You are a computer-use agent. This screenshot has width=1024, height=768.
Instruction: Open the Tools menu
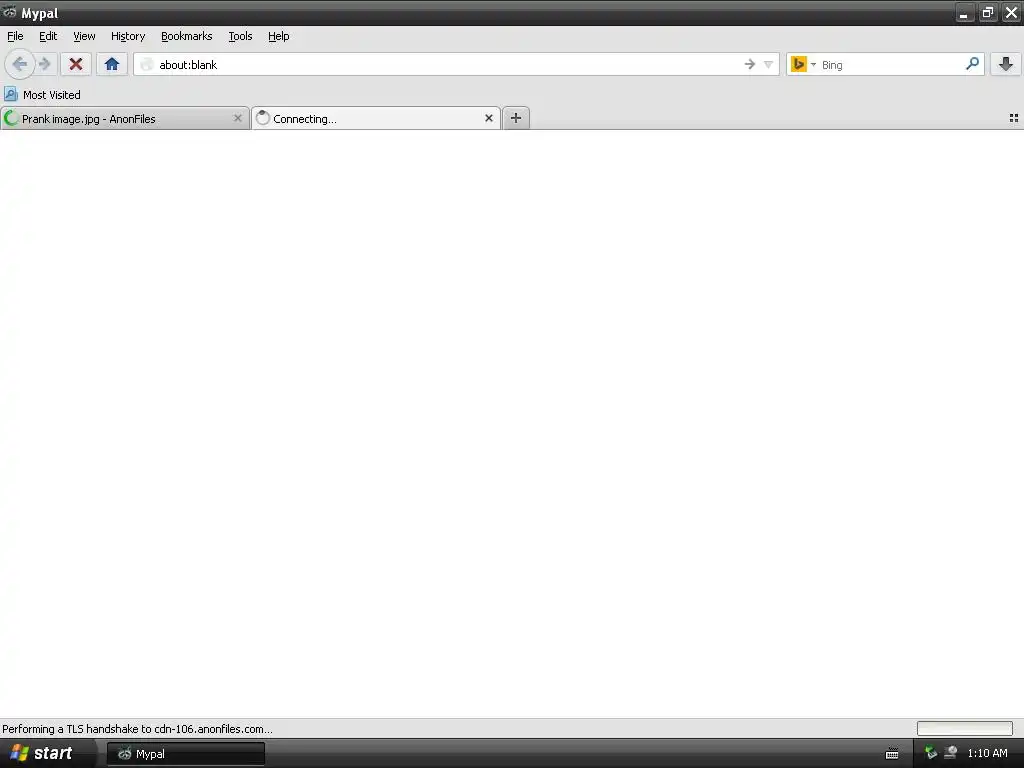240,37
